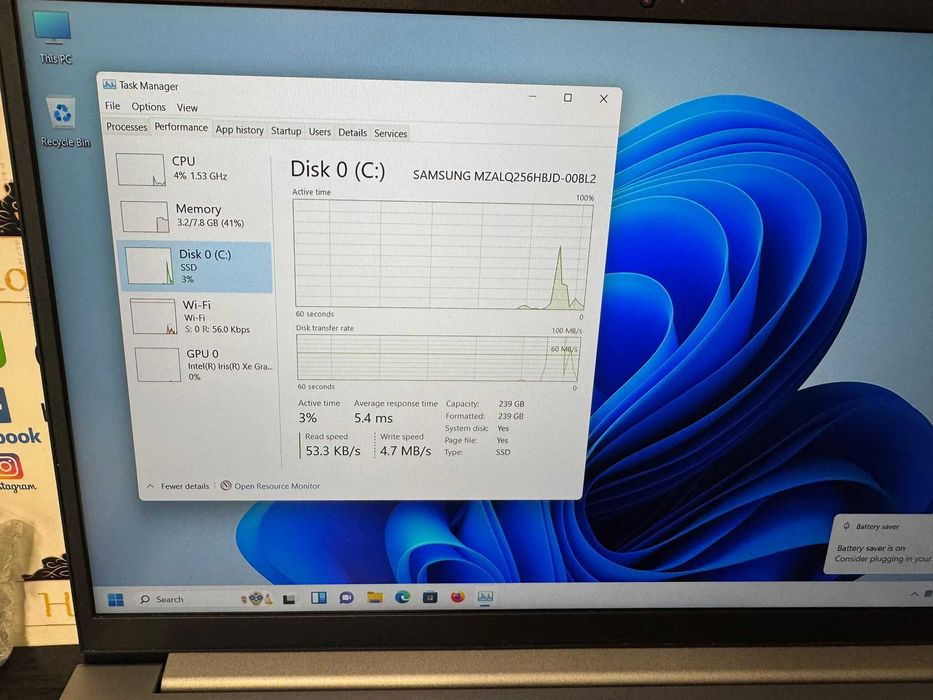Image resolution: width=933 pixels, height=700 pixels.
Task: Switch to the Details tab
Action: pyautogui.click(x=352, y=132)
